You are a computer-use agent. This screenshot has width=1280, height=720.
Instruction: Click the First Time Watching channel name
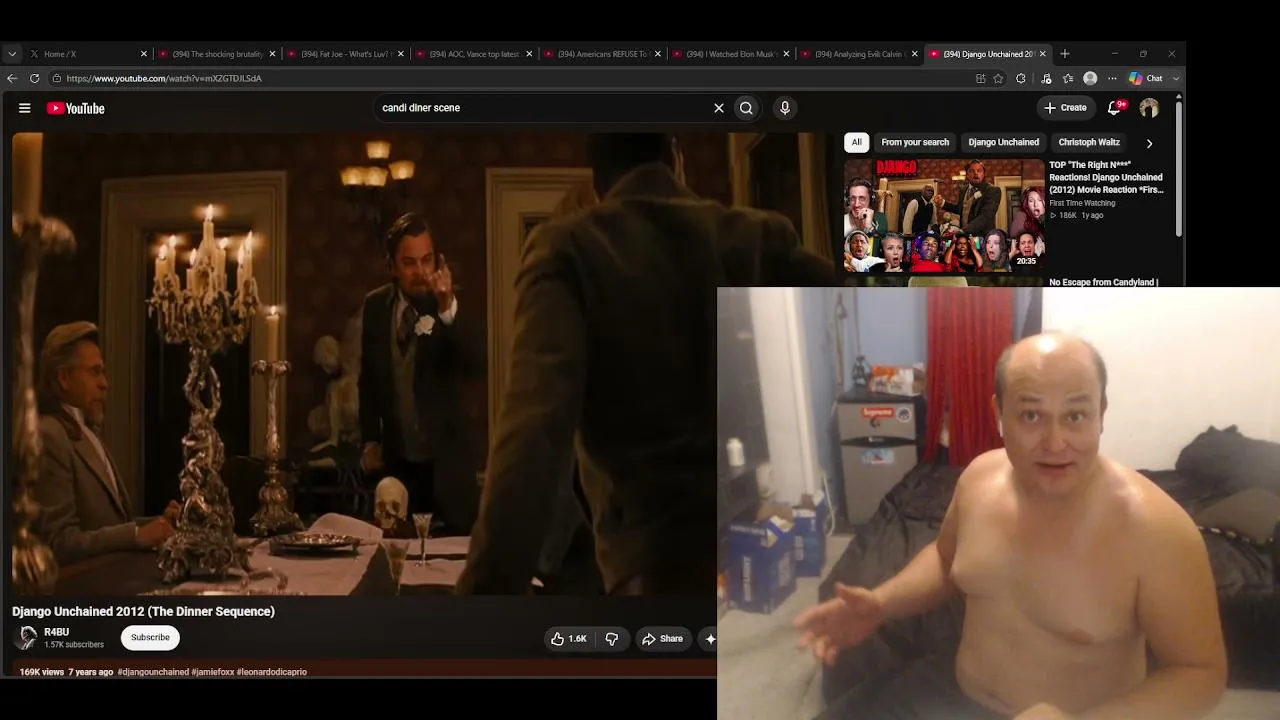point(1082,203)
